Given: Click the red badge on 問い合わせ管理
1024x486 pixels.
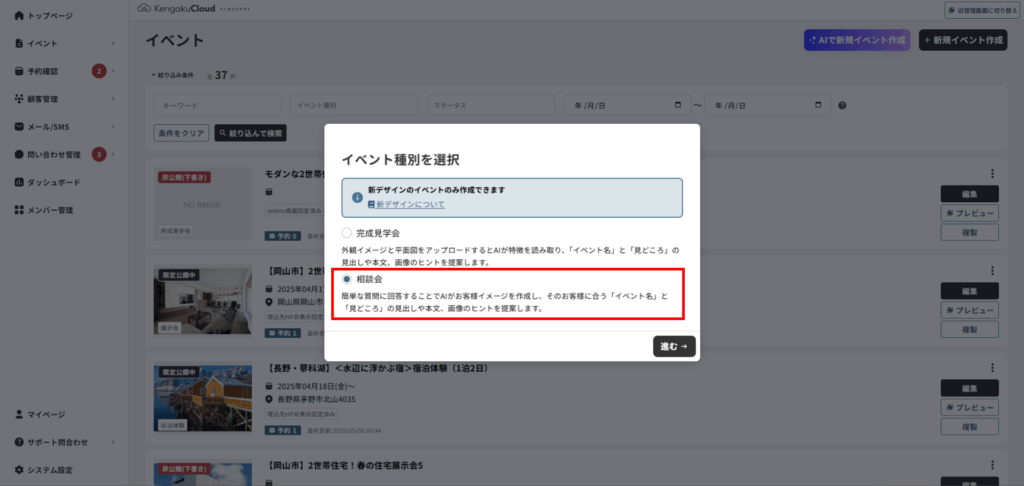Looking at the screenshot, I should pos(99,155).
